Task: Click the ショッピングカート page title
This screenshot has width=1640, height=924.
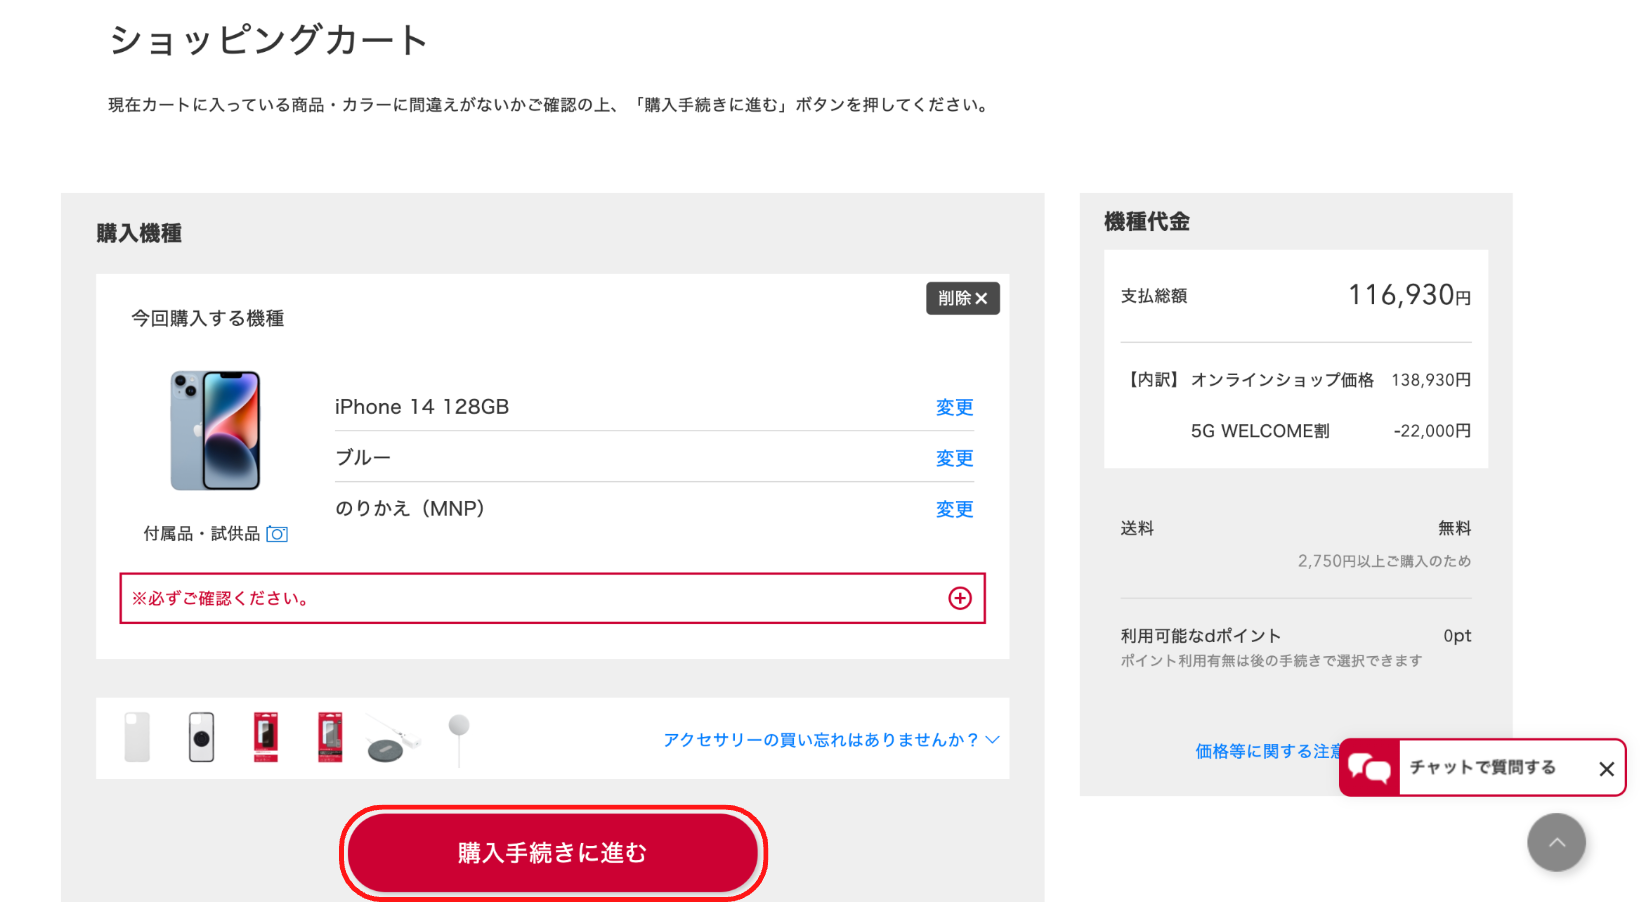Action: coord(268,40)
